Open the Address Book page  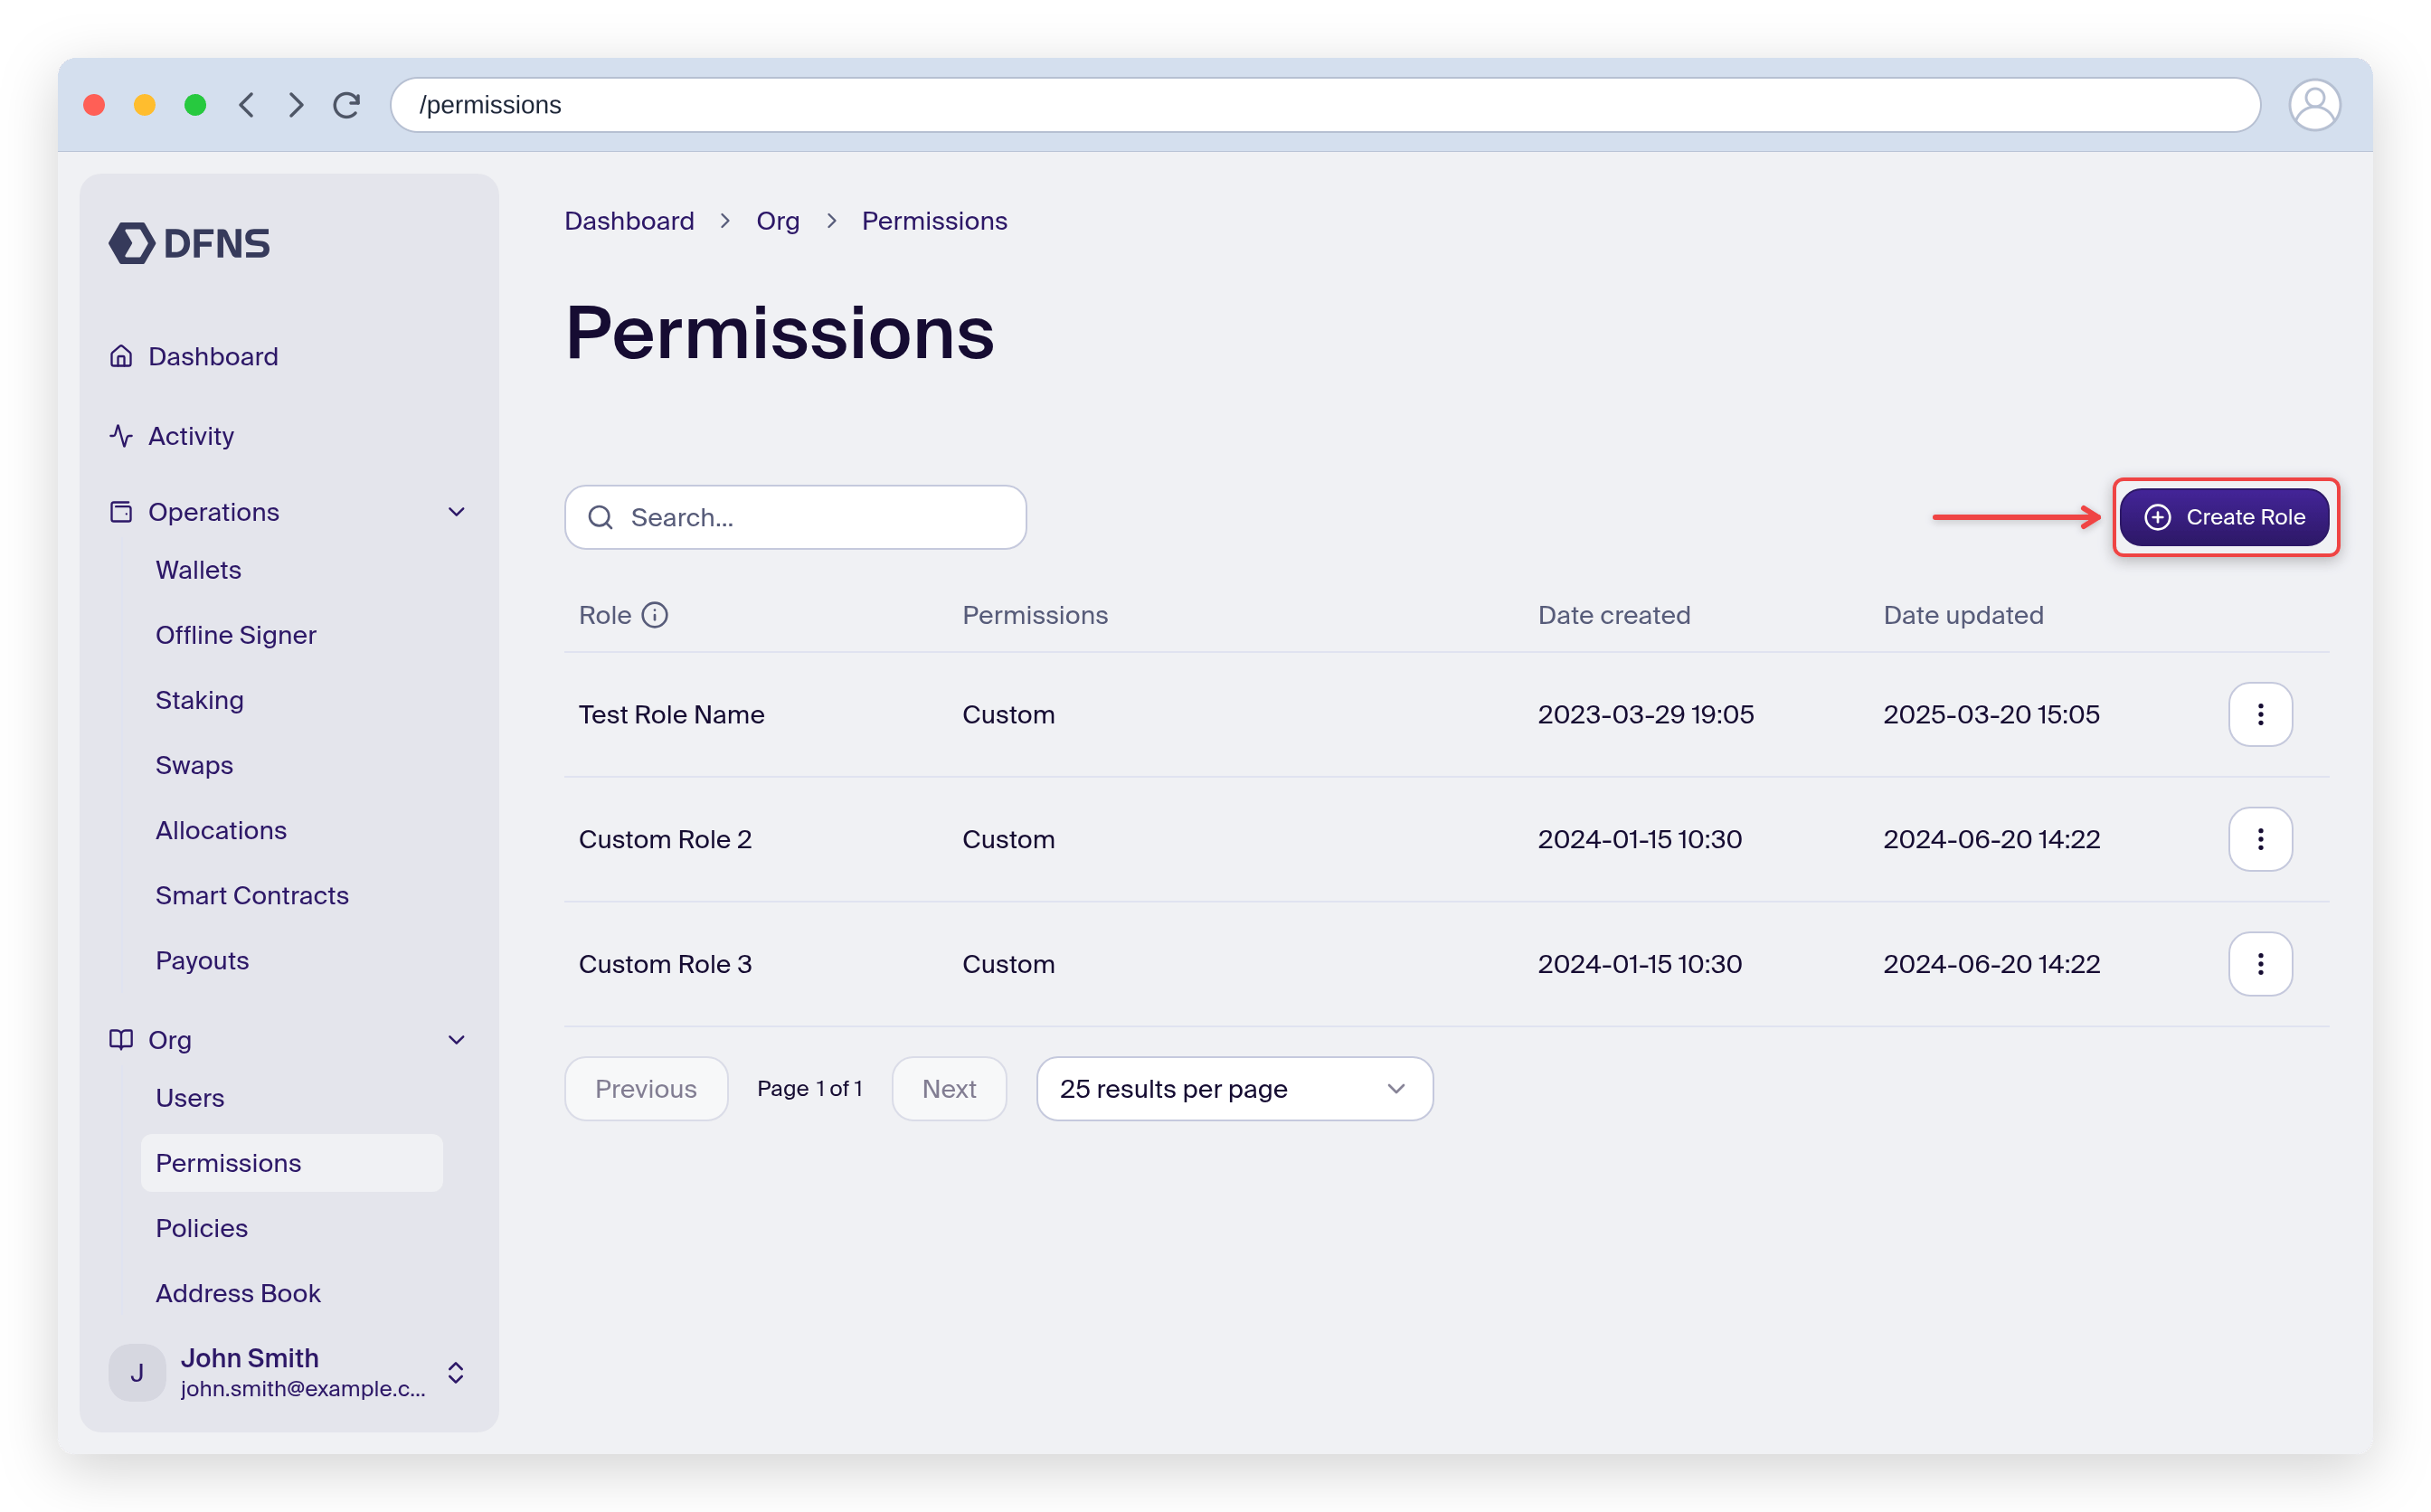238,1293
